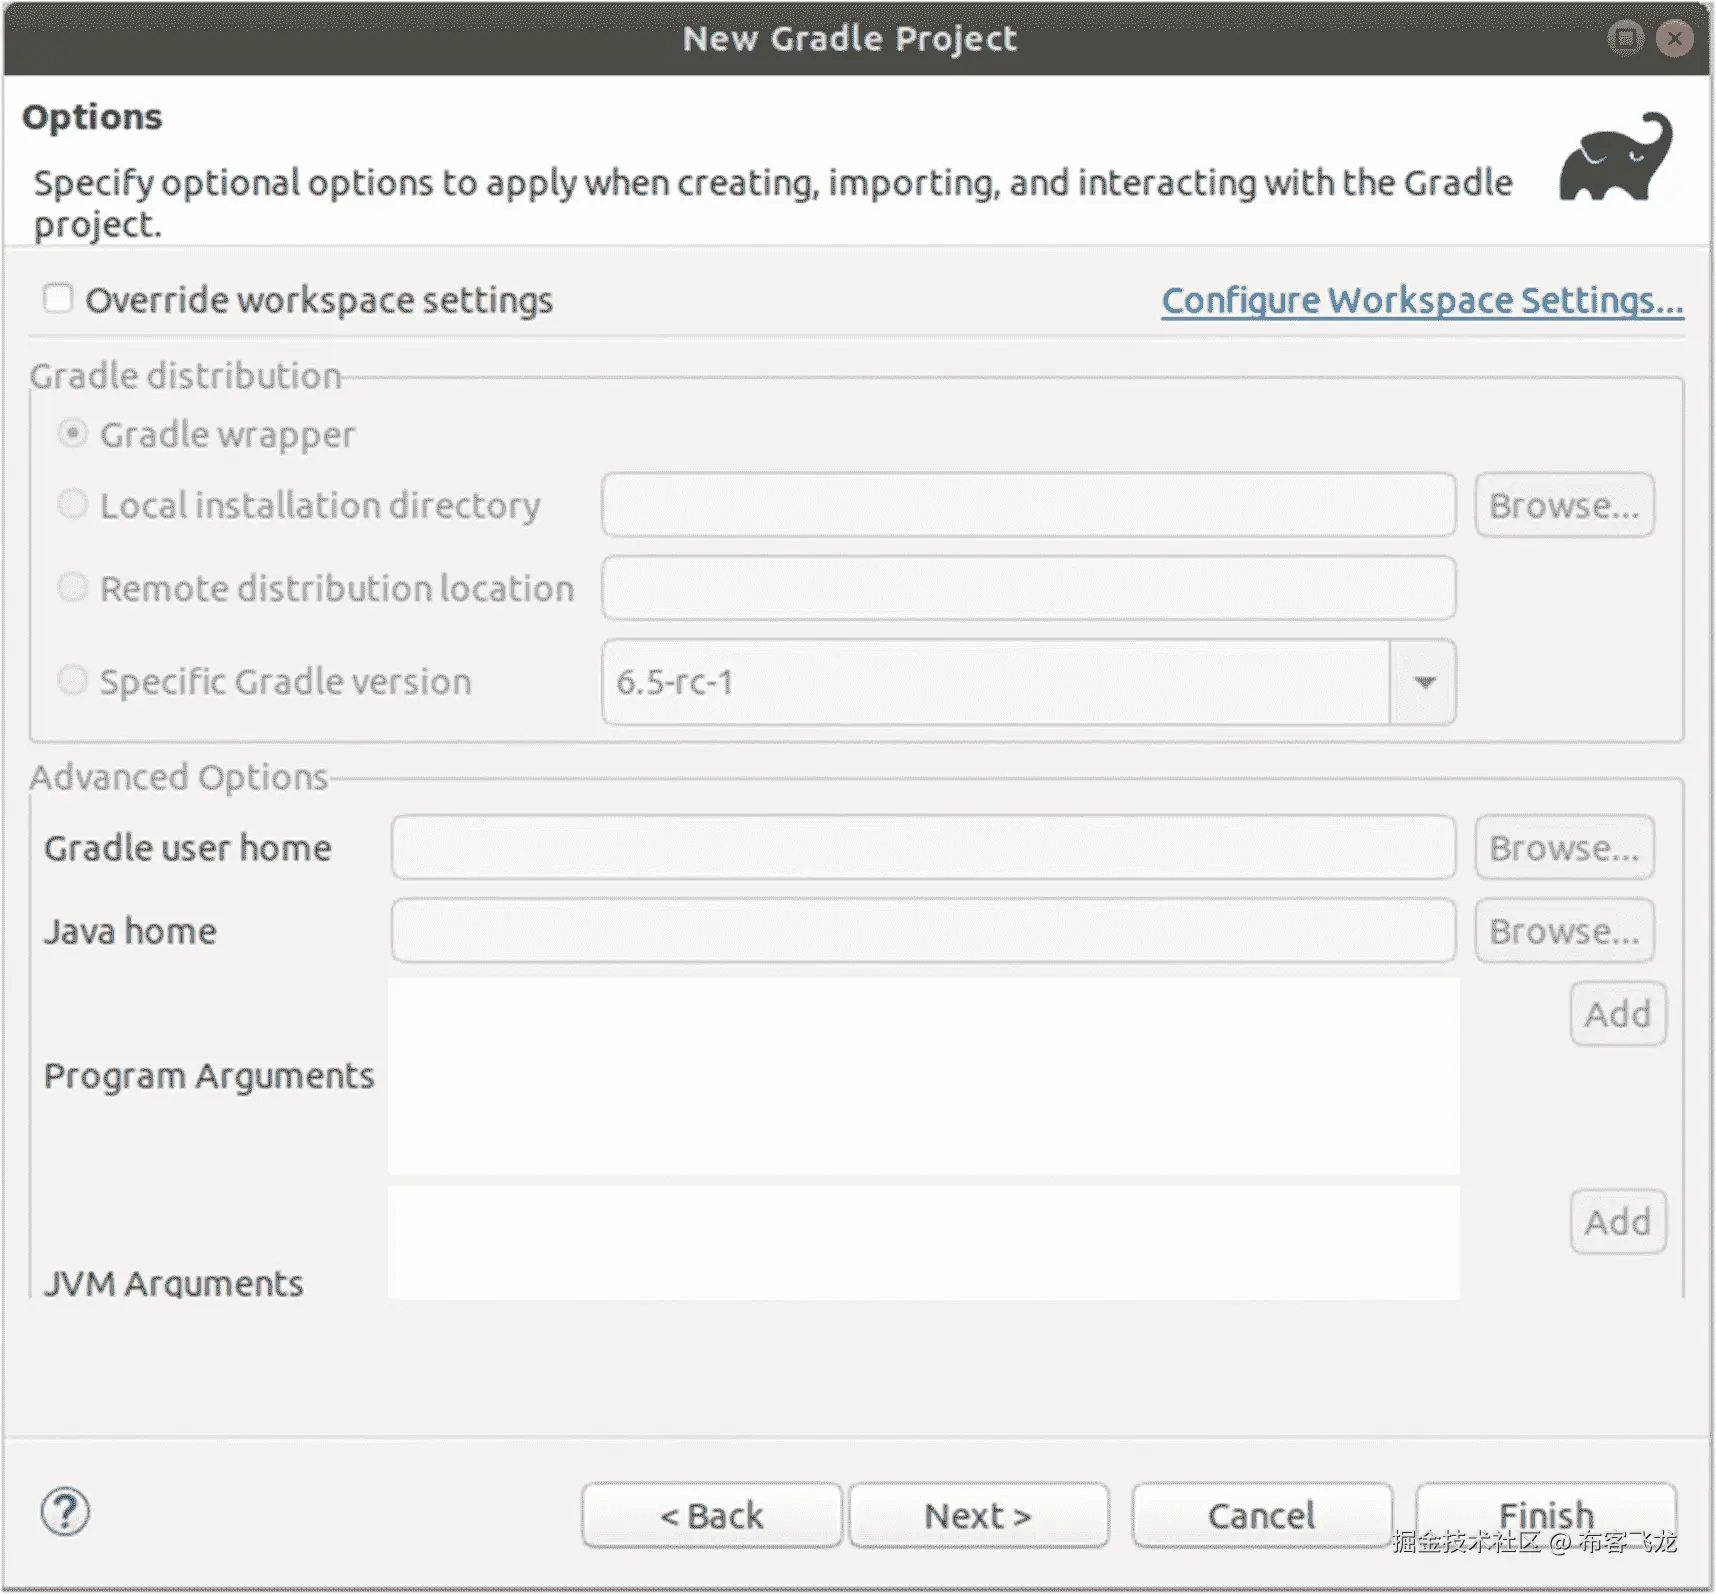The image size is (1716, 1594).
Task: Click Finish to create the project
Action: [1546, 1516]
